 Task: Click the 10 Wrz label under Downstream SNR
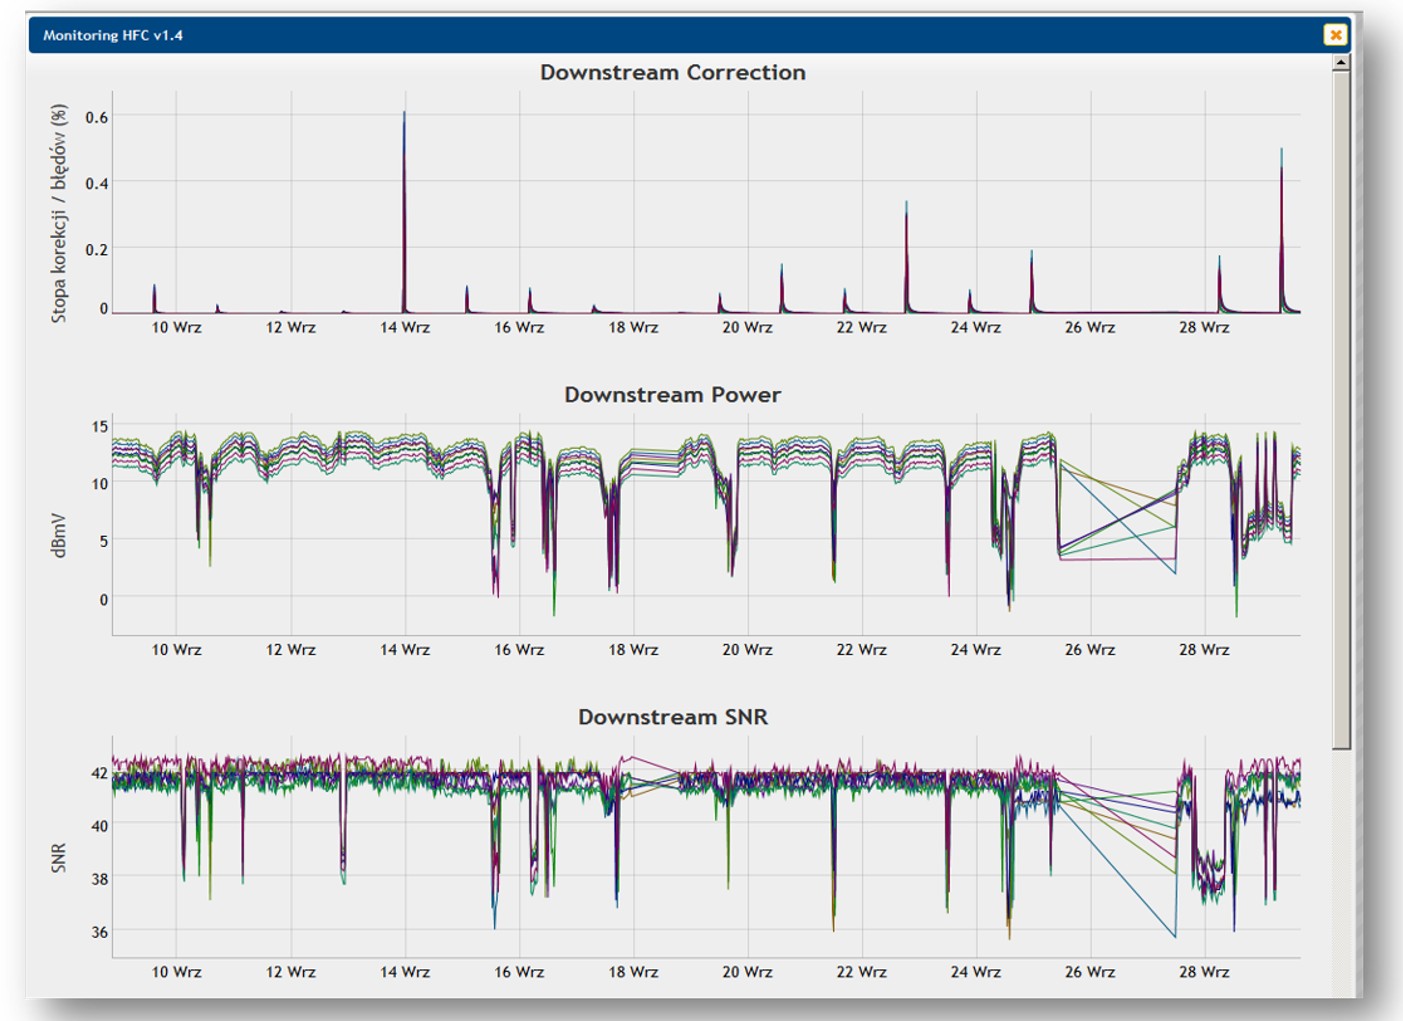pyautogui.click(x=176, y=972)
